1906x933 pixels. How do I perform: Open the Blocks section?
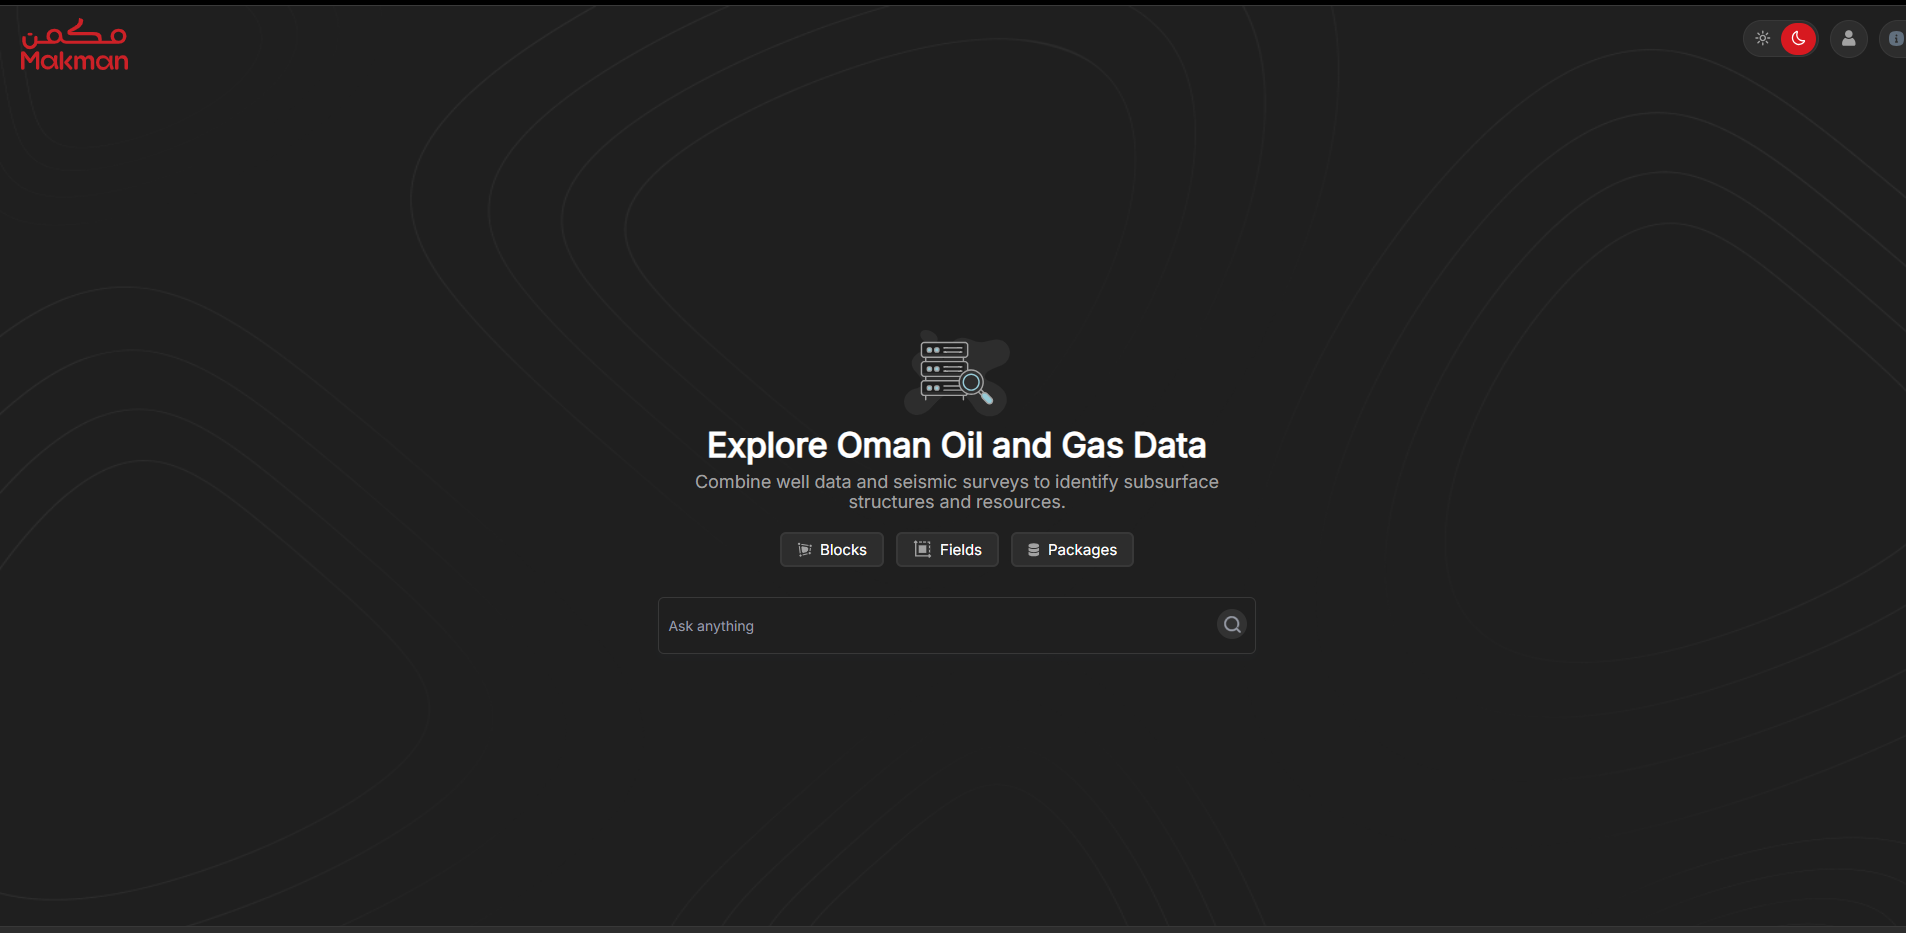832,550
